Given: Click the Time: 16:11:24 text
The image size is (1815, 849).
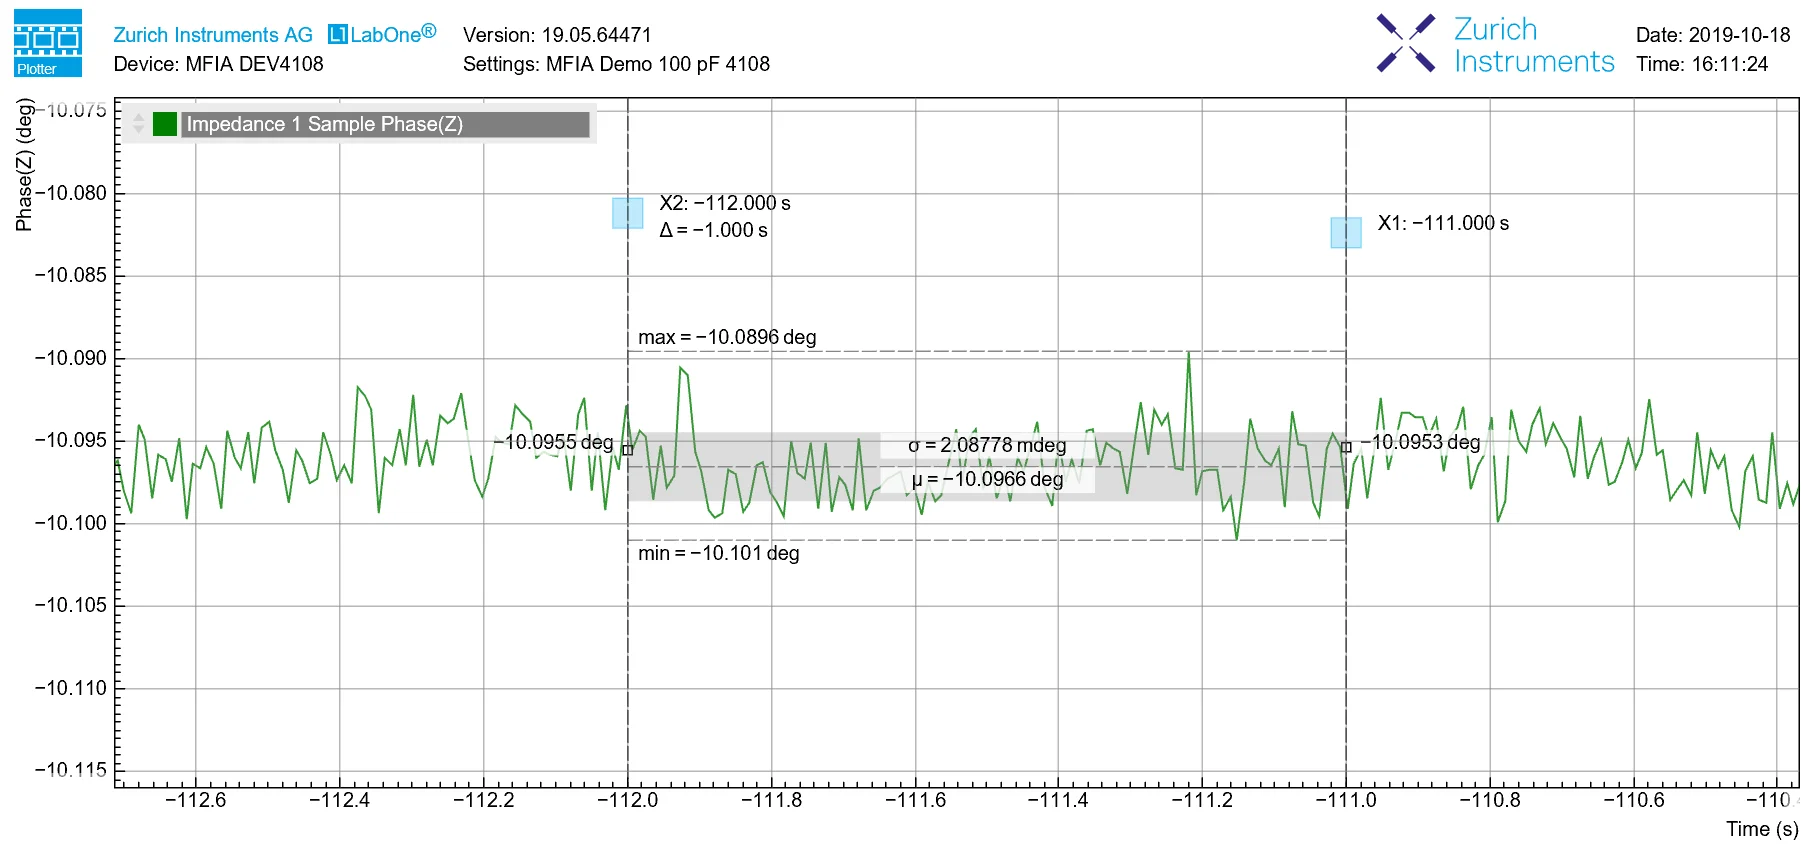Looking at the screenshot, I should 1702,64.
